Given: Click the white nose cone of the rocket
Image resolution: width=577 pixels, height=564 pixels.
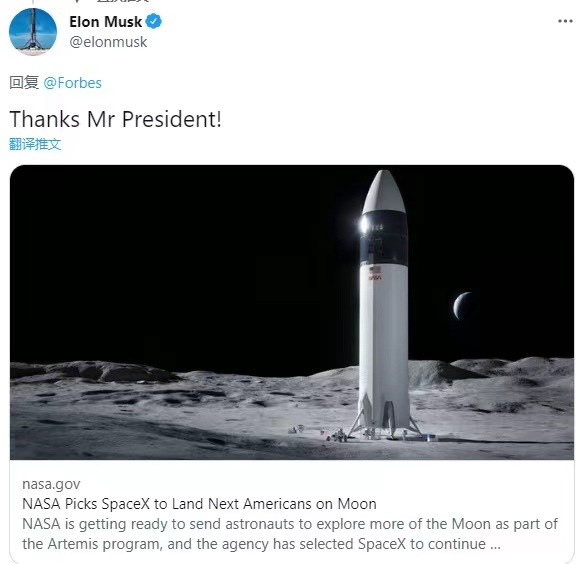Looking at the screenshot, I should pos(384,191).
